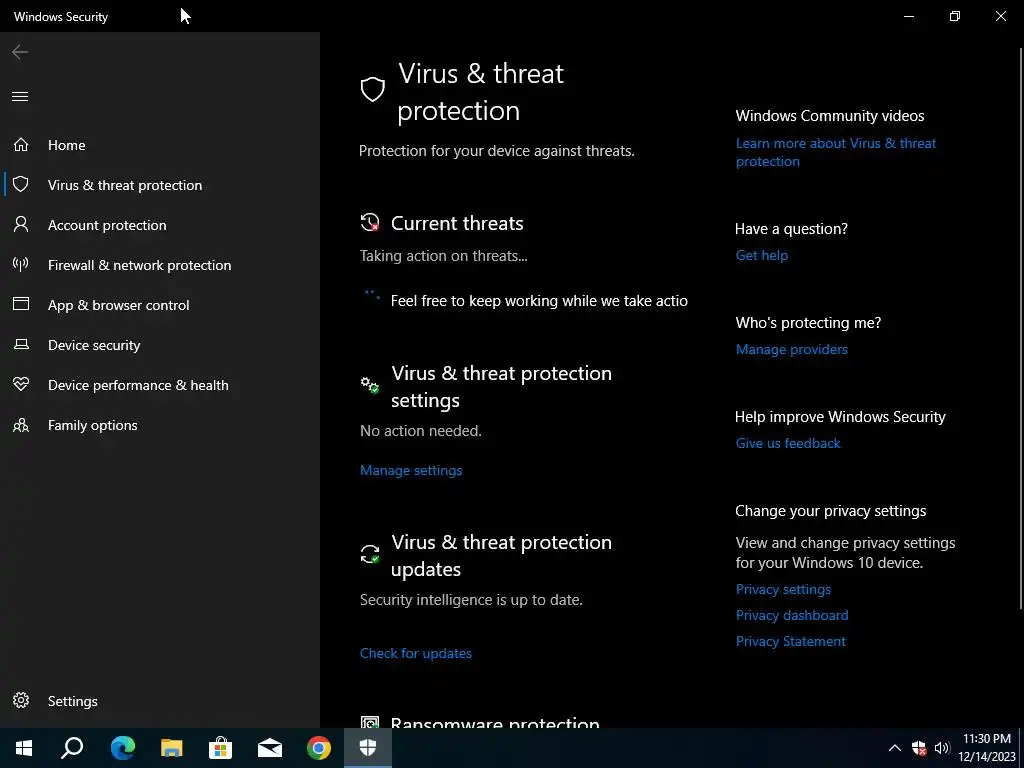Click the taskbar clock and date

[x=987, y=748]
